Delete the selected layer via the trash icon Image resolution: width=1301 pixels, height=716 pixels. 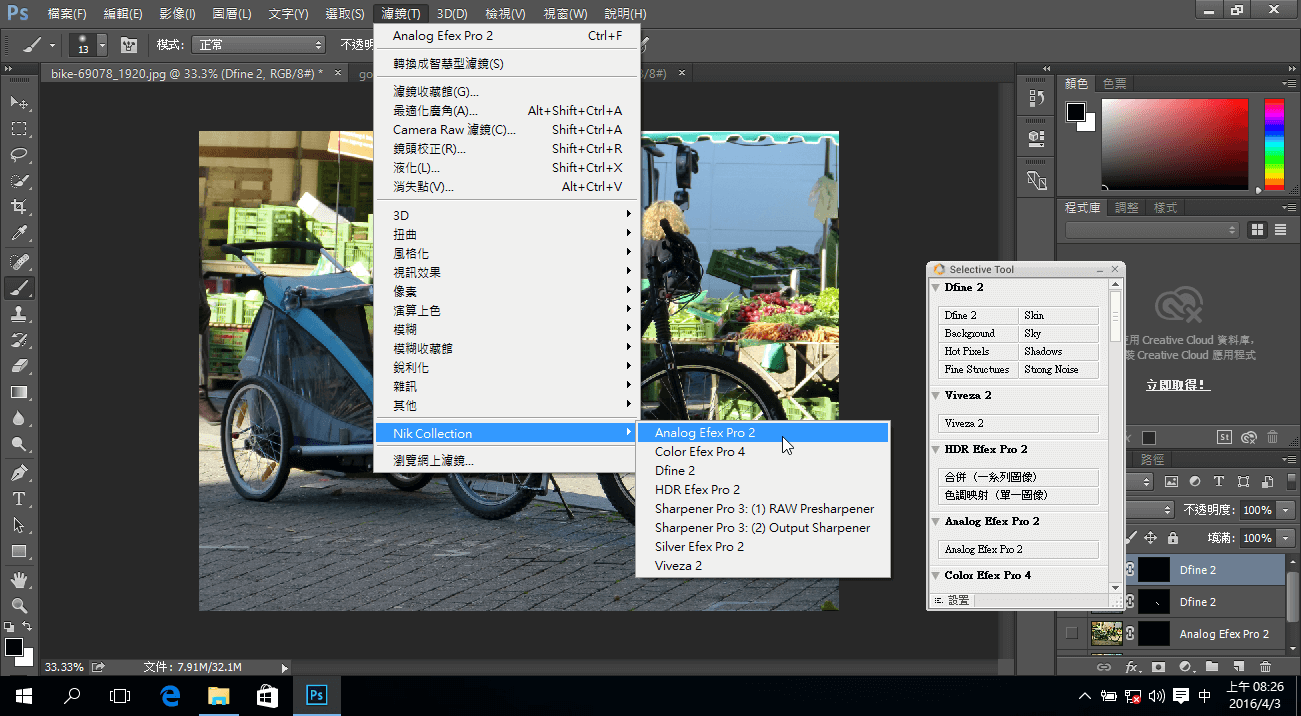click(x=1266, y=666)
